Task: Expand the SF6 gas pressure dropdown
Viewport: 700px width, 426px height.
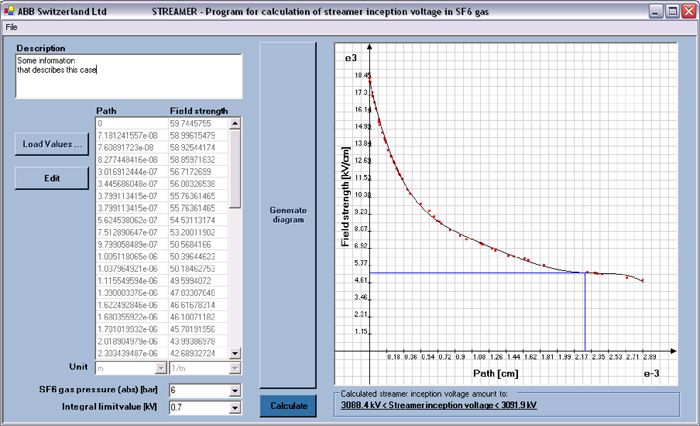Action: point(235,391)
